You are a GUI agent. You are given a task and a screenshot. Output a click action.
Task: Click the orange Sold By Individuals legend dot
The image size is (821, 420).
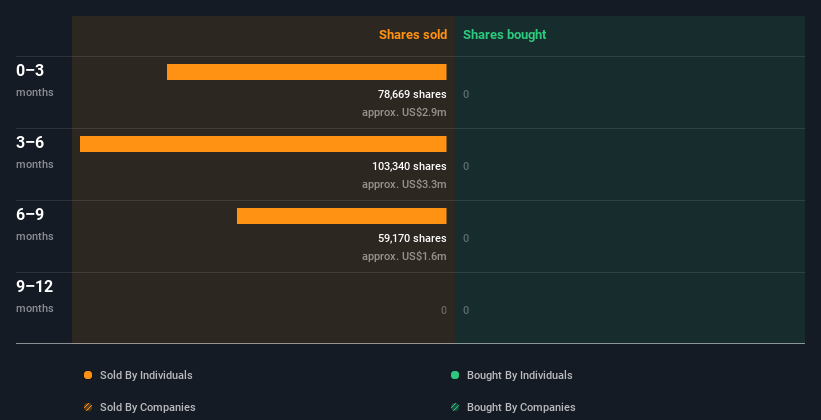coord(88,375)
